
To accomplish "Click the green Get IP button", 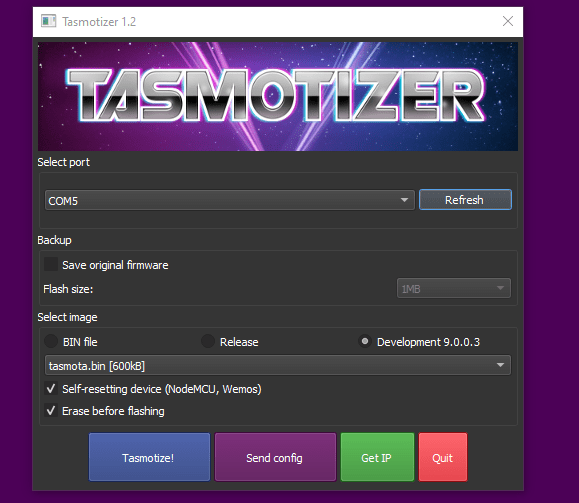I will click(x=377, y=457).
